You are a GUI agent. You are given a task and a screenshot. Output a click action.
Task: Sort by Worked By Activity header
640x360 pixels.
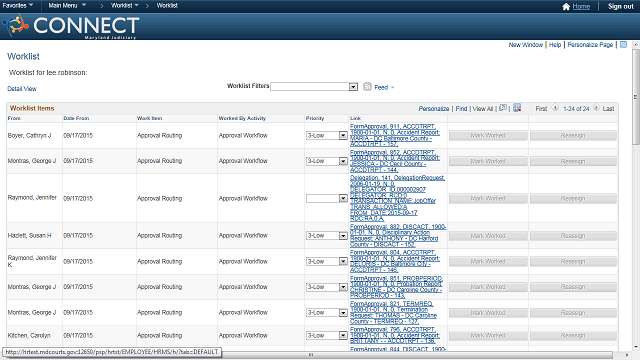pos(242,118)
